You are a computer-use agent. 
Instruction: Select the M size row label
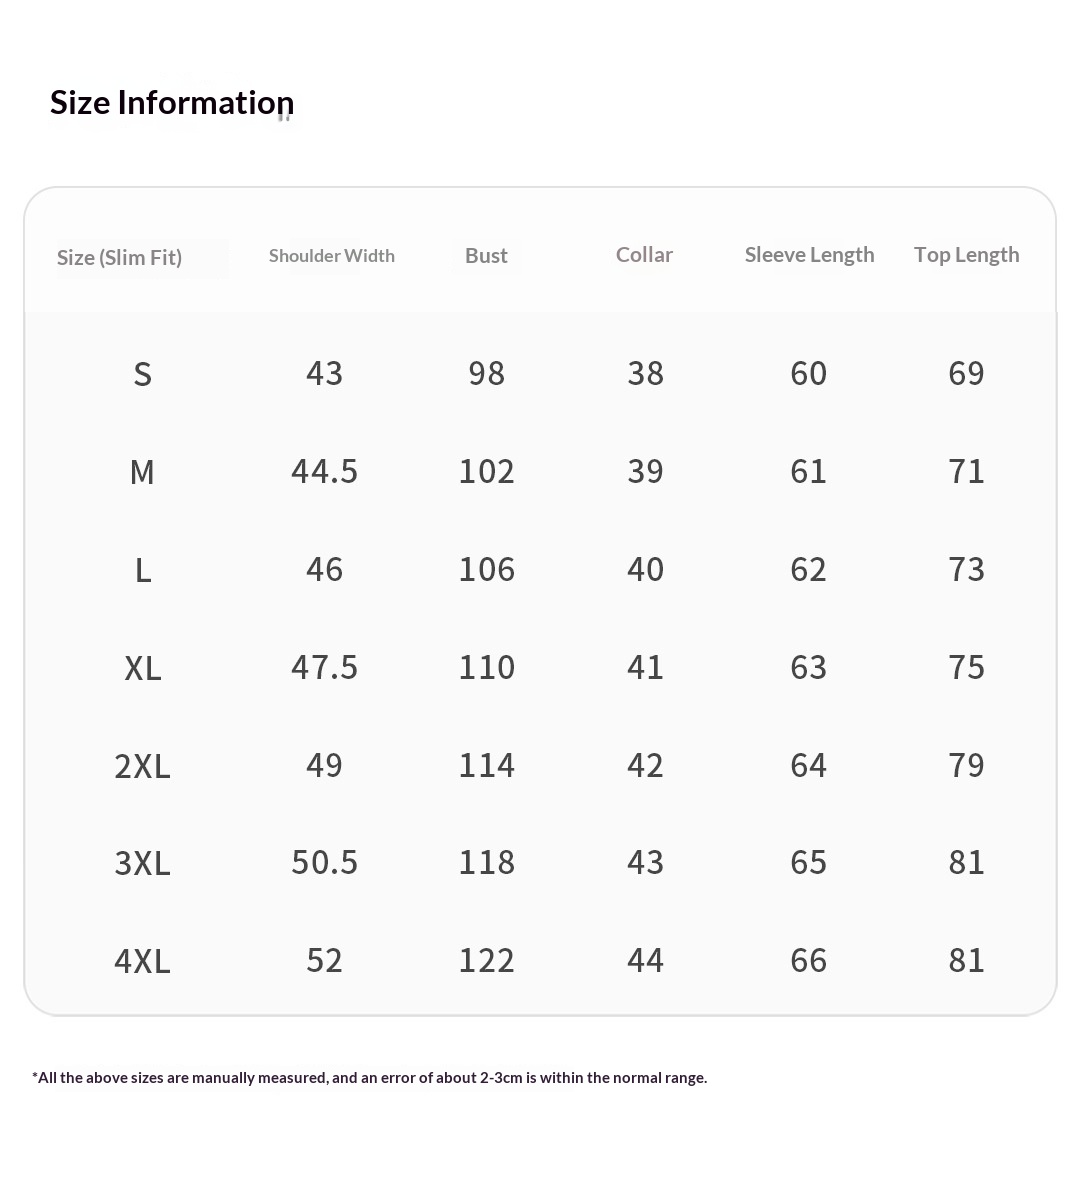pos(142,472)
